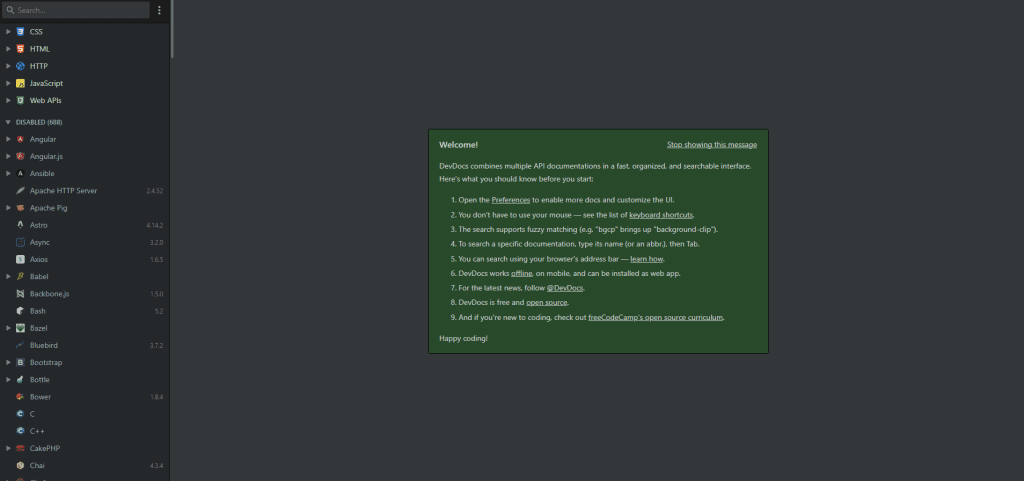Select the Bower documentation entry
The image size is (1024, 481).
[x=85, y=397]
